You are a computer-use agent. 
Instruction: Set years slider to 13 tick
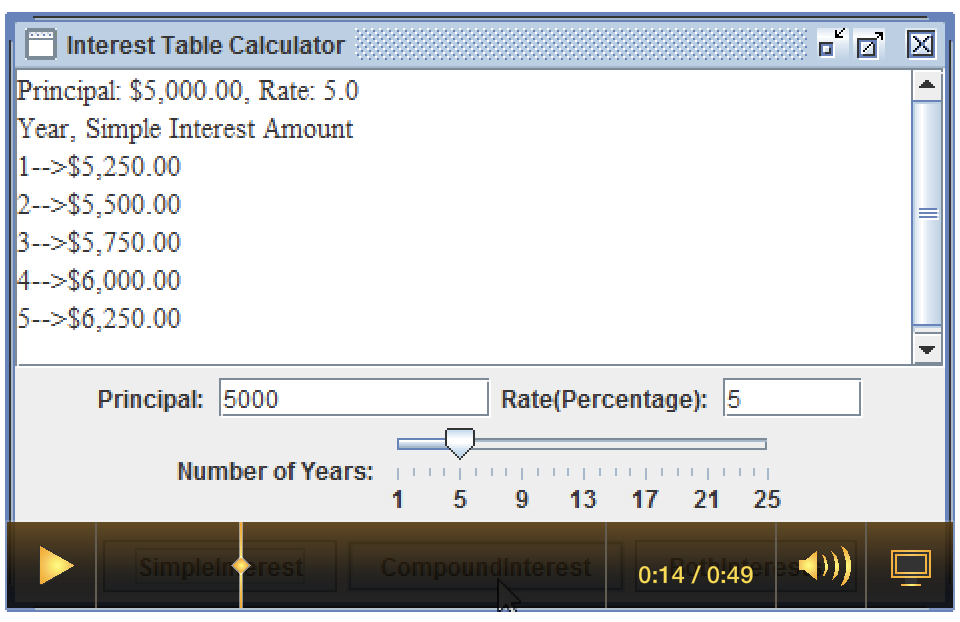[x=583, y=444]
